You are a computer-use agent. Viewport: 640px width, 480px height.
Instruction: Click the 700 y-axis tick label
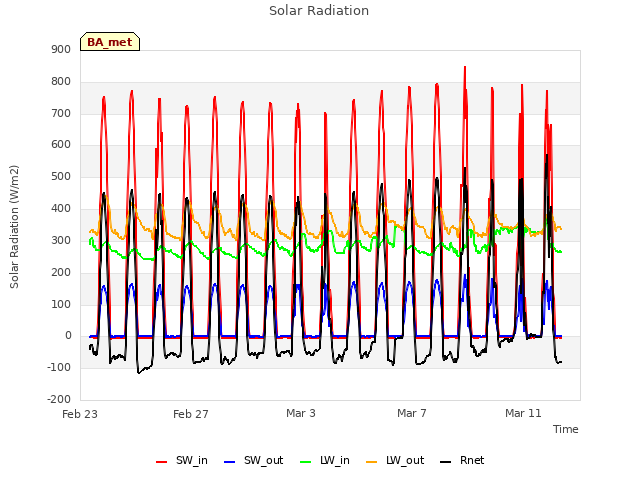61,113
